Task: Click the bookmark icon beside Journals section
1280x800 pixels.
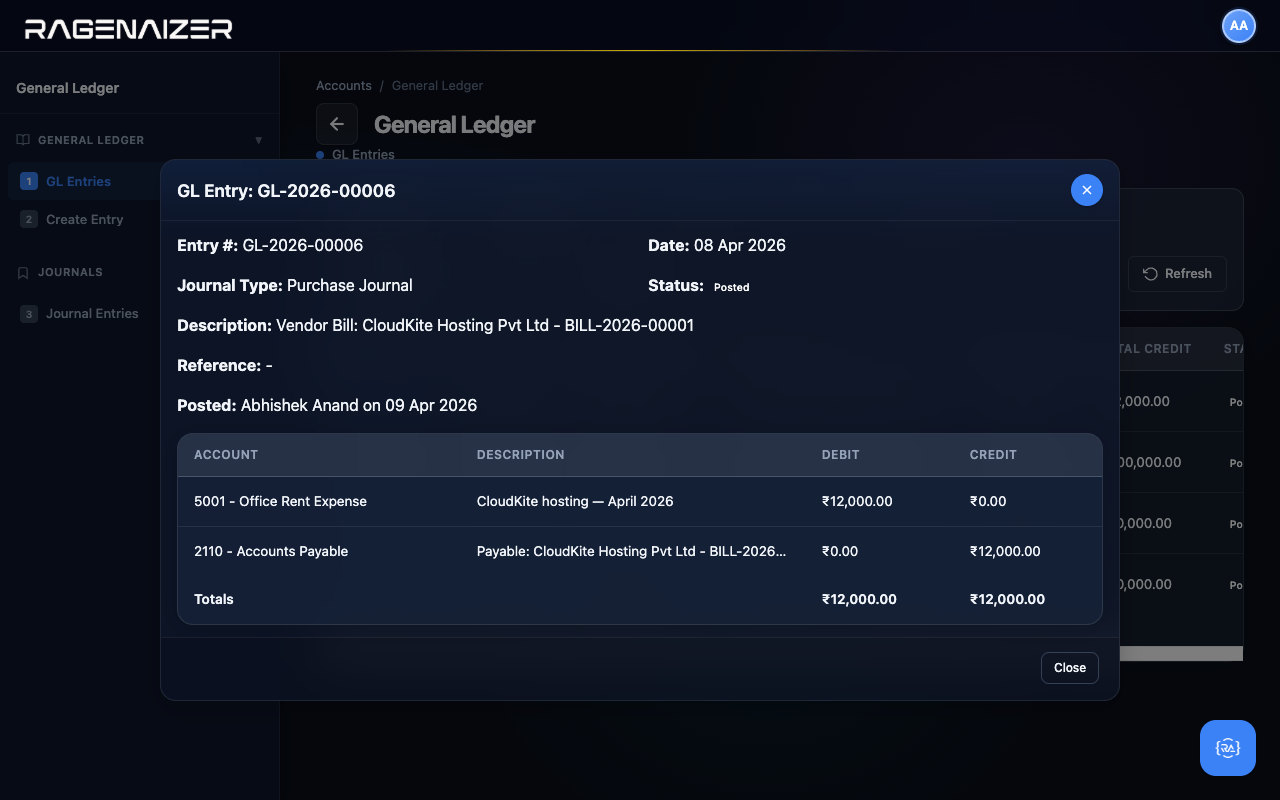Action: 23,272
